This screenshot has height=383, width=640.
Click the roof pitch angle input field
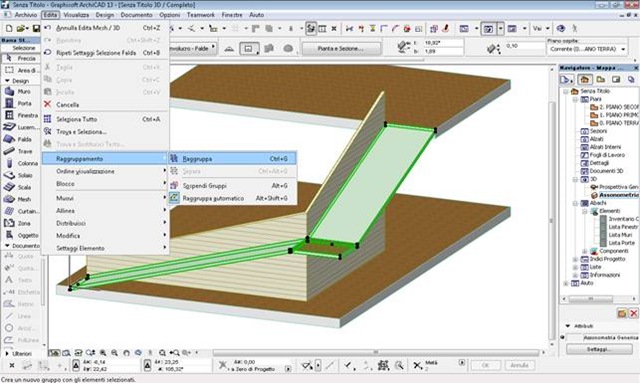pos(443,43)
